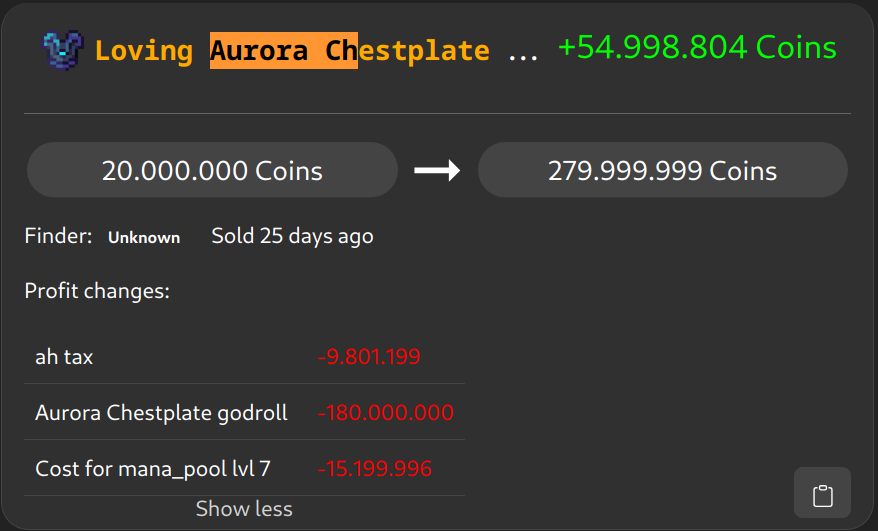878x531 pixels.
Task: Click the white arrow between prices
Action: pyautogui.click(x=437, y=171)
